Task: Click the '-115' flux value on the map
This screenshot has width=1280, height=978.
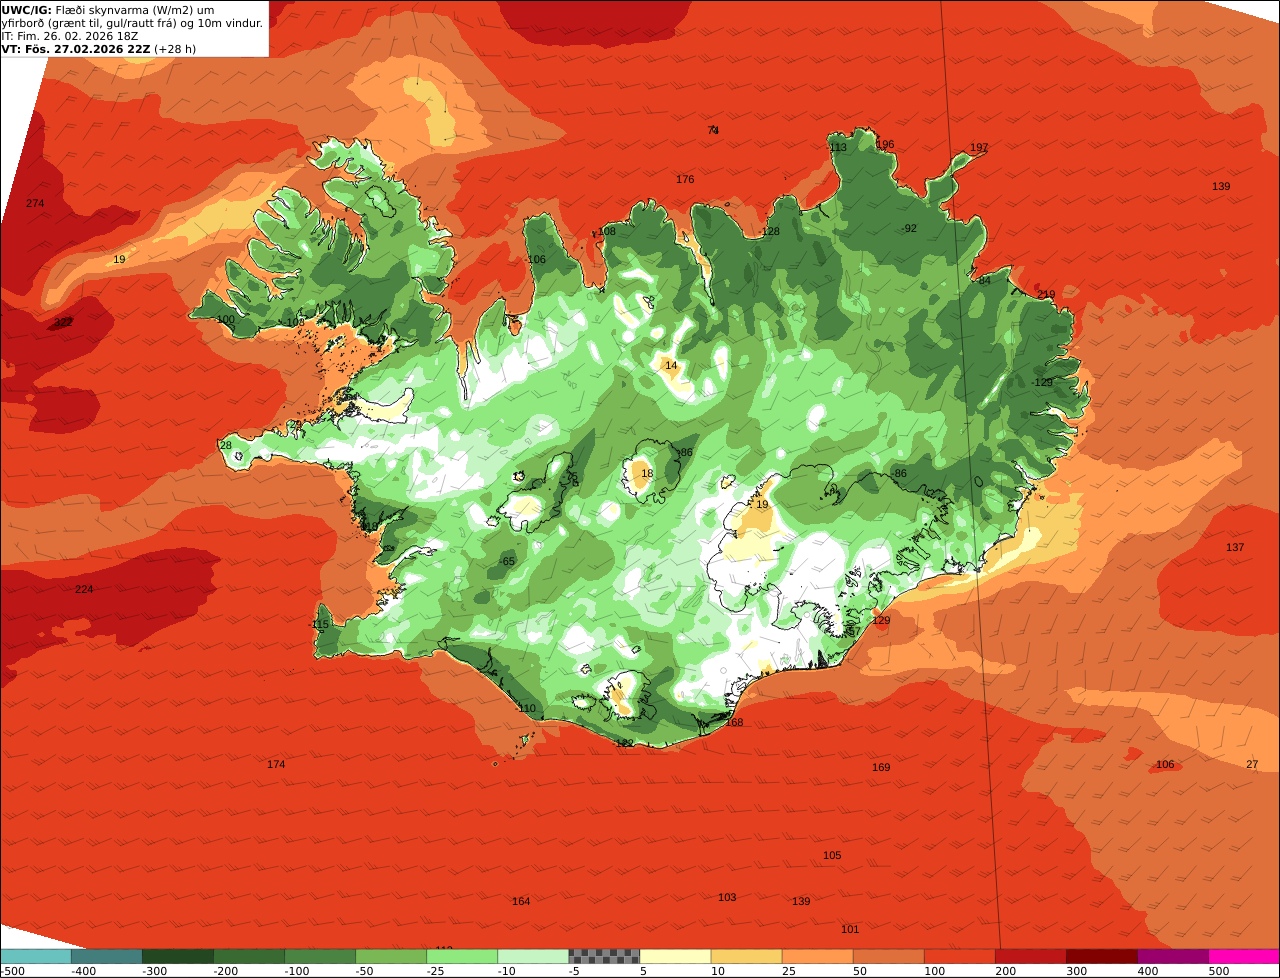Action: coord(318,624)
